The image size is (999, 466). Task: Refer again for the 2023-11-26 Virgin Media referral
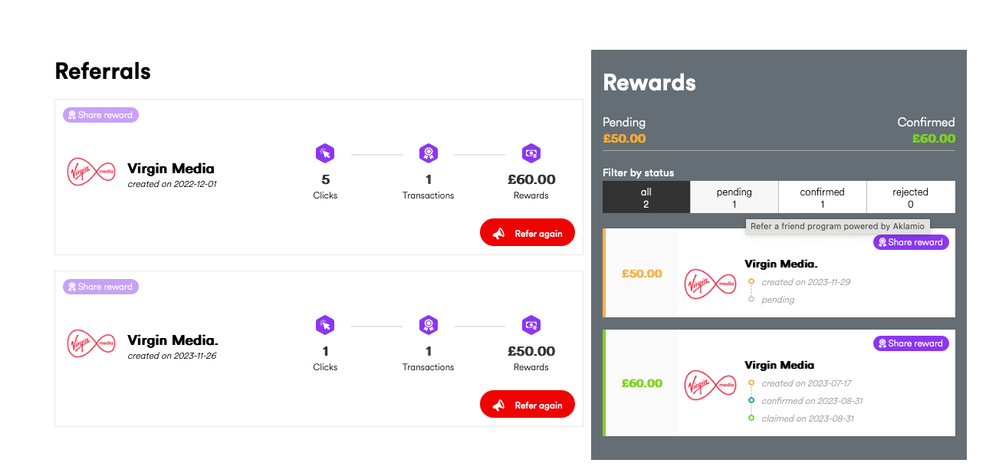tap(528, 404)
